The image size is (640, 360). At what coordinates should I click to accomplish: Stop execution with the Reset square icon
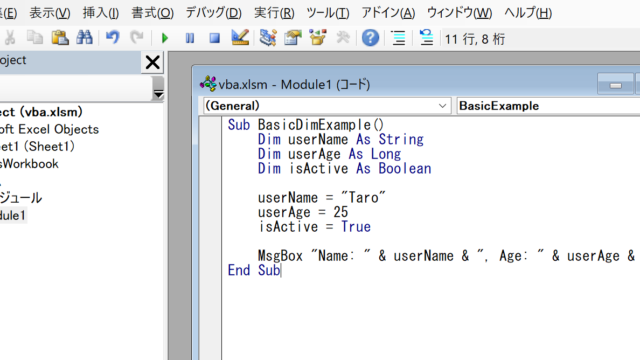click(x=215, y=38)
